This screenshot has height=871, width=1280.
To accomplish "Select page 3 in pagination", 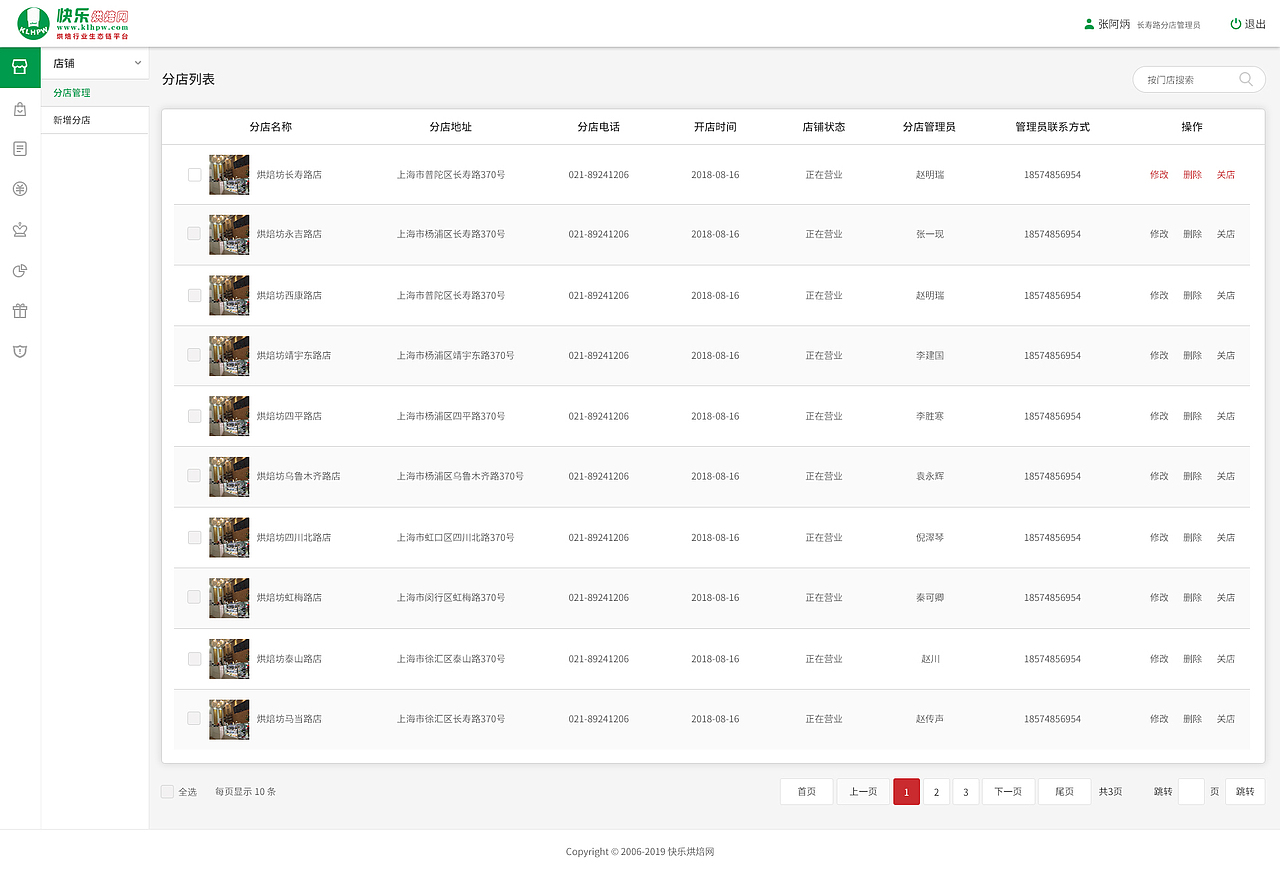I will tap(966, 792).
